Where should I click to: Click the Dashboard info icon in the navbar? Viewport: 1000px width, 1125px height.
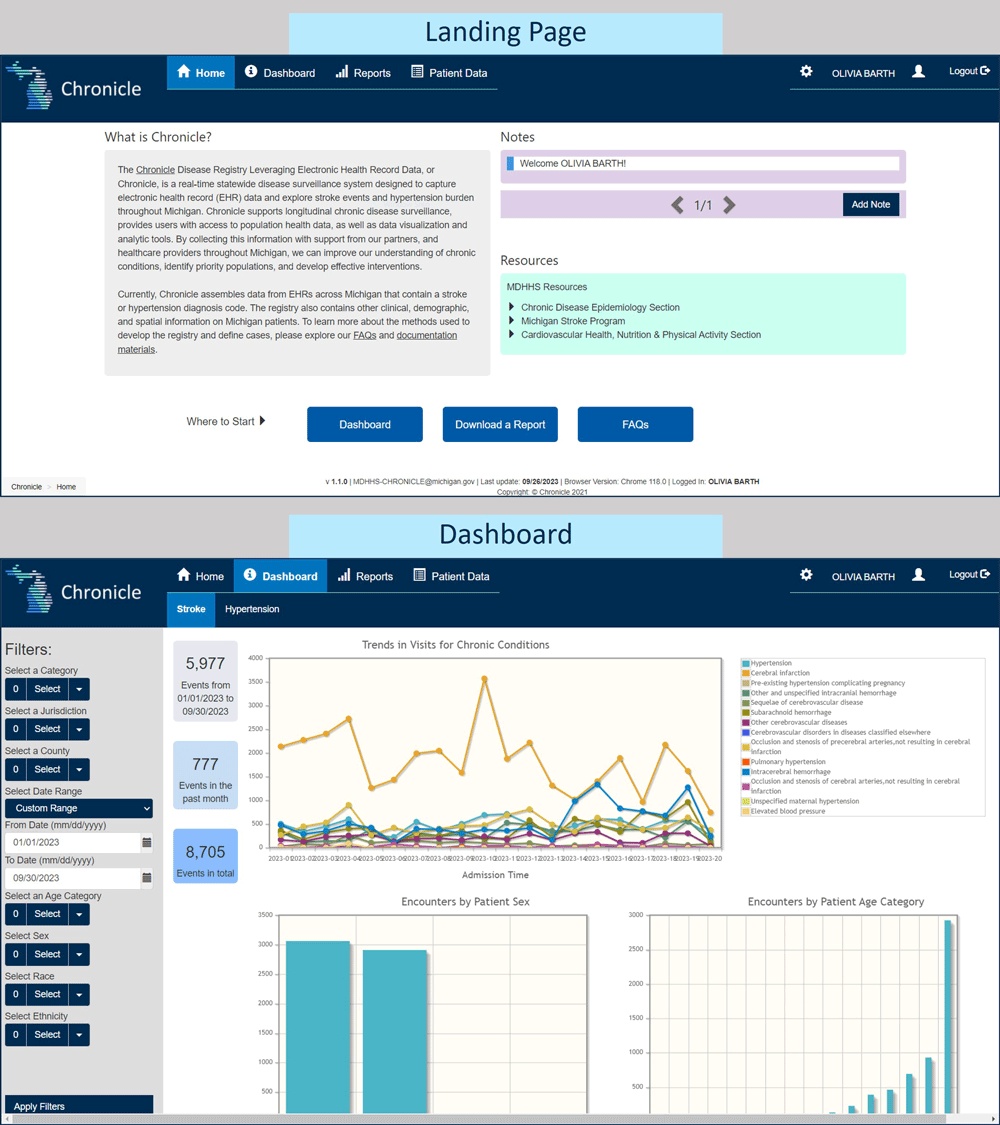tap(249, 72)
